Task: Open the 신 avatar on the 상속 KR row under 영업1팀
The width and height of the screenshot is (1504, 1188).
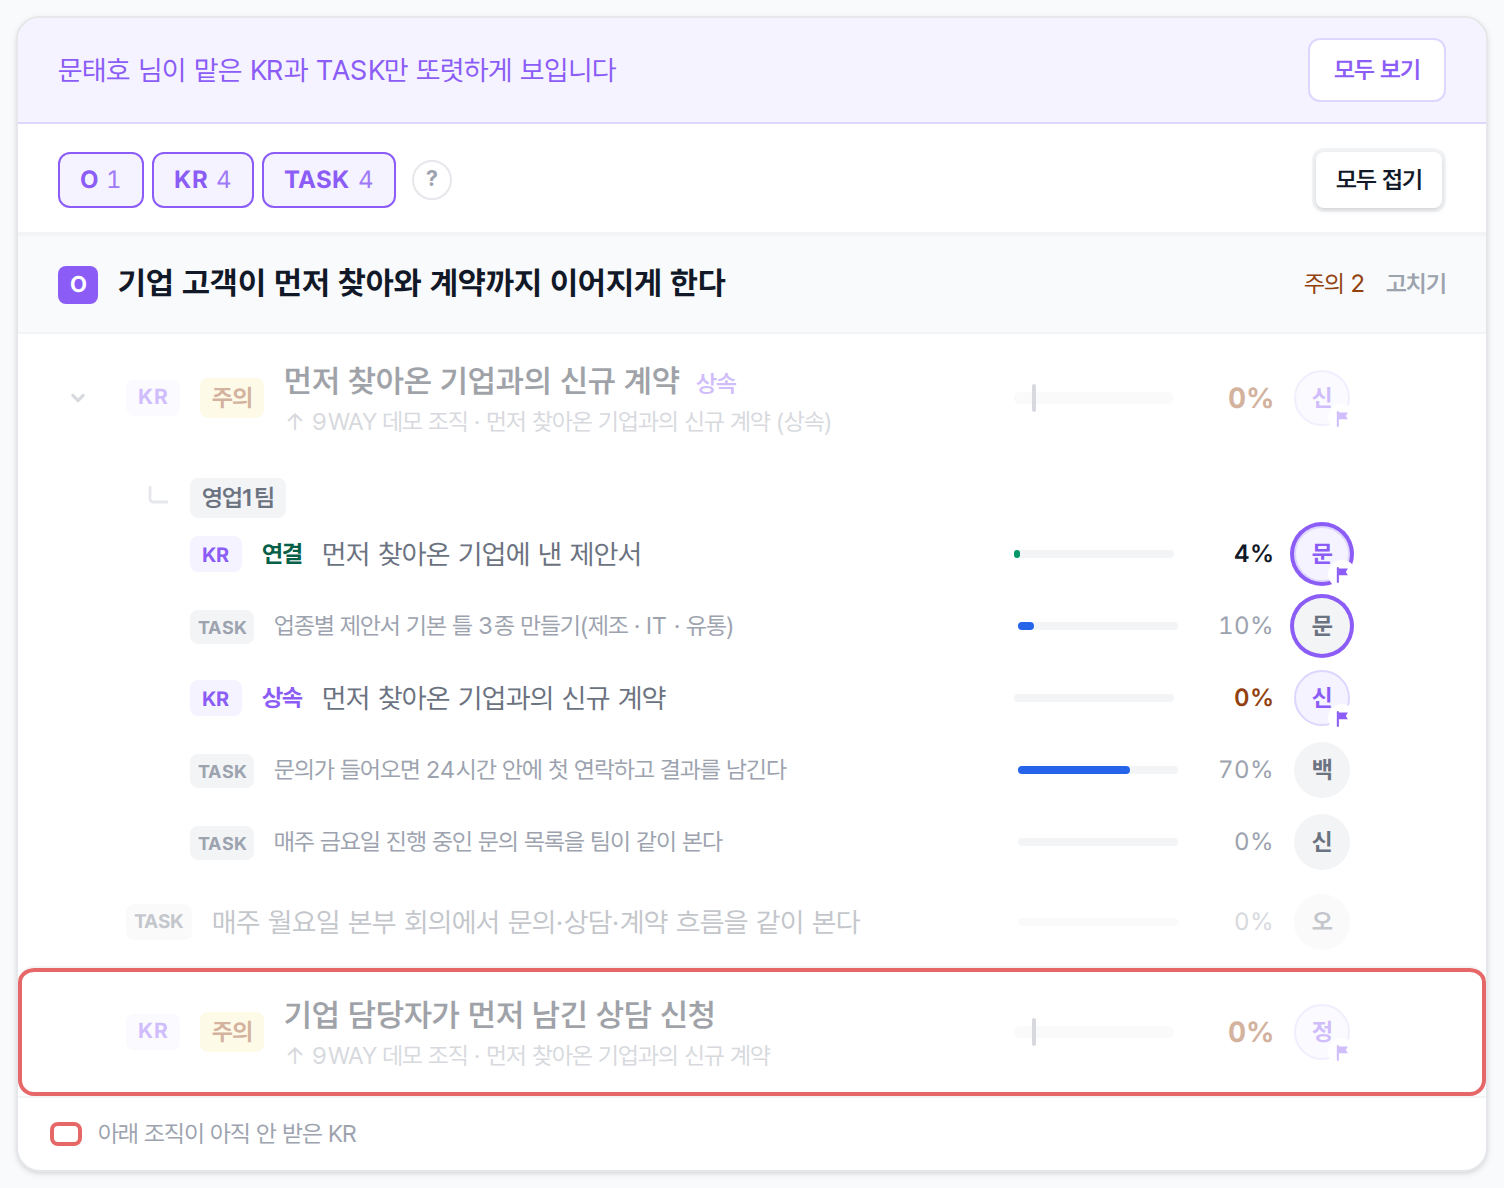Action: (1322, 698)
